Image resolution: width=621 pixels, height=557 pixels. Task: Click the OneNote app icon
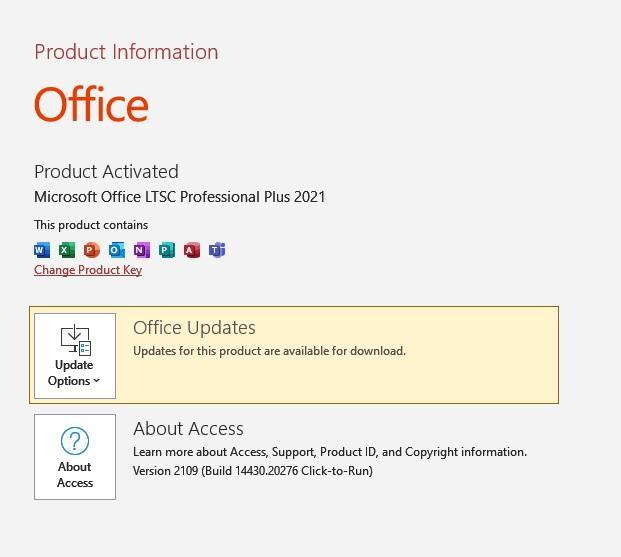(142, 250)
